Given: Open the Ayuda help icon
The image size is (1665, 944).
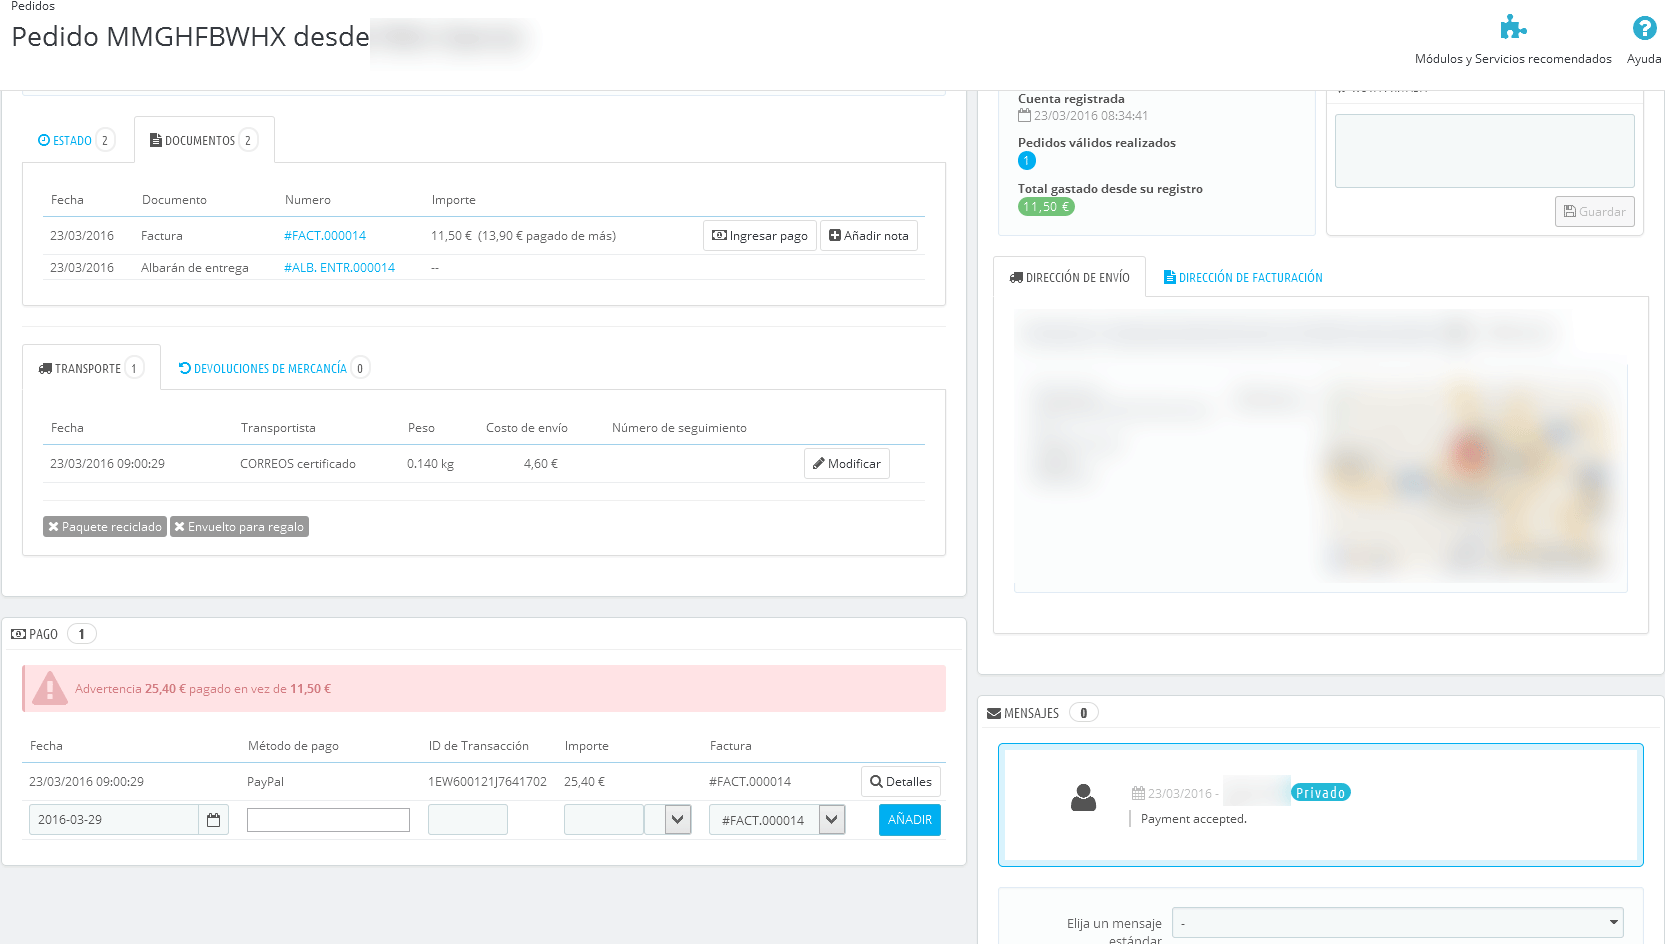Looking at the screenshot, I should click(1644, 28).
